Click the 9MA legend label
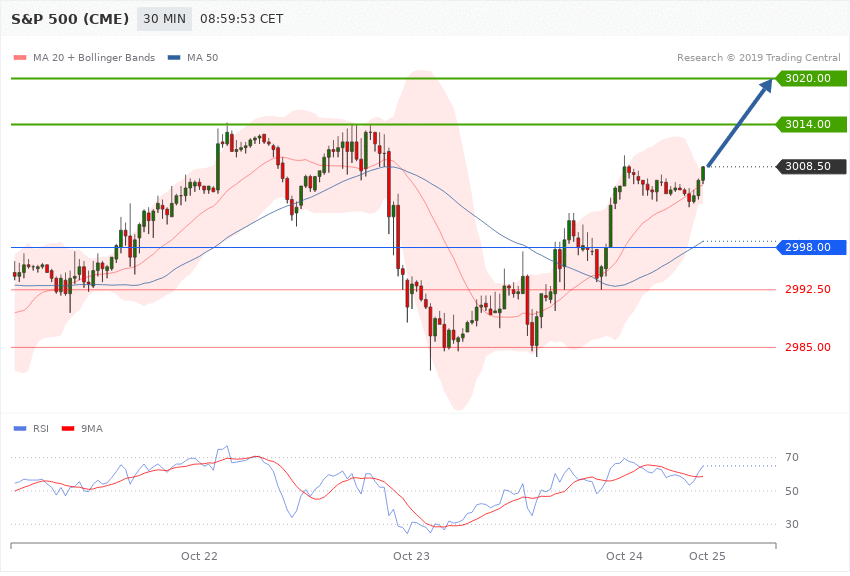Image resolution: width=850 pixels, height=576 pixels. [92, 429]
